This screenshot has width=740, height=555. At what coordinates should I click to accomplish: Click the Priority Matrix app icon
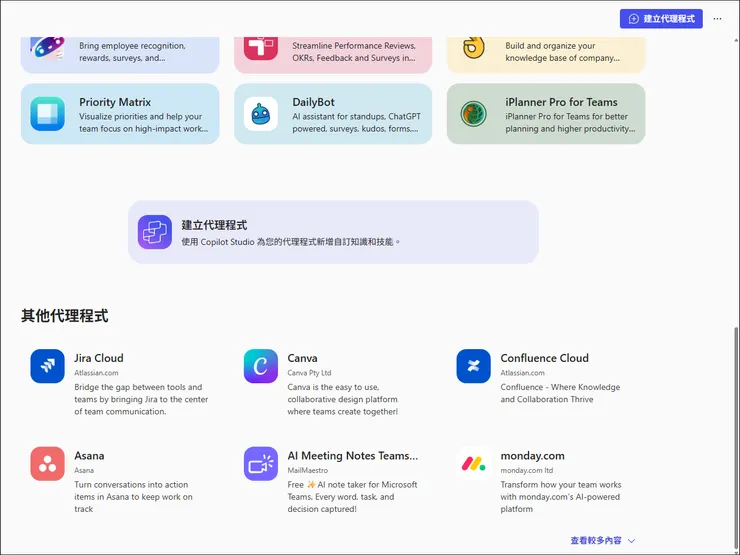coord(48,114)
